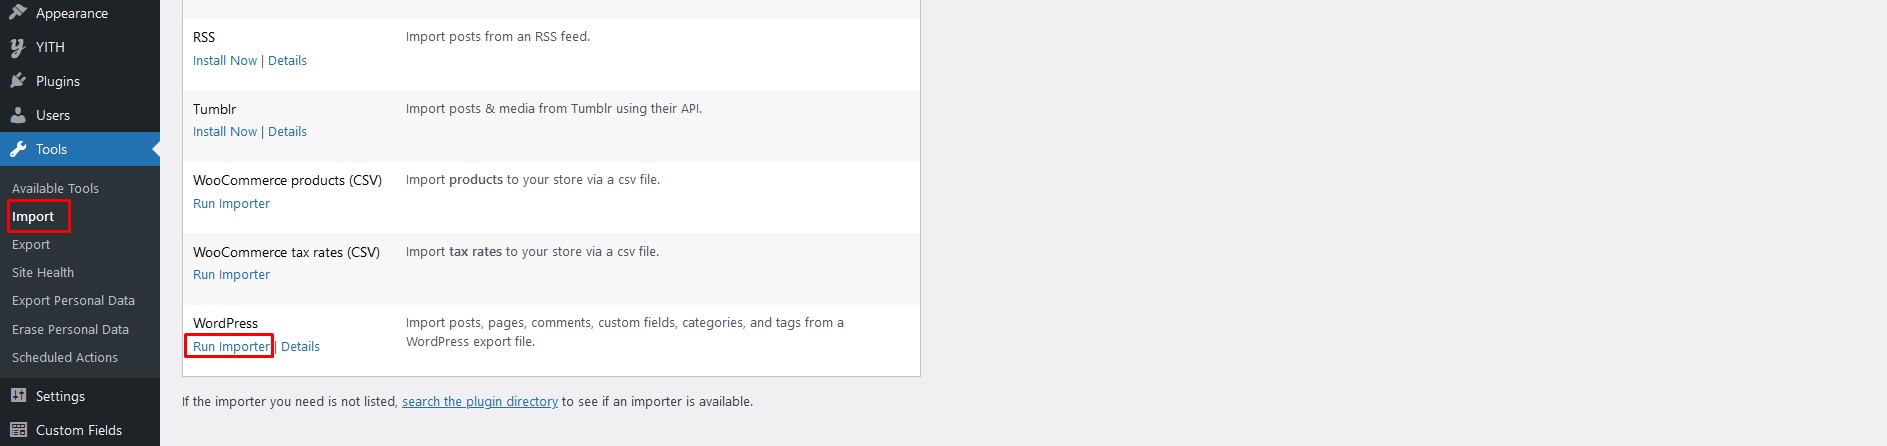1887x446 pixels.
Task: Click the Custom Fields grid icon
Action: [18, 430]
